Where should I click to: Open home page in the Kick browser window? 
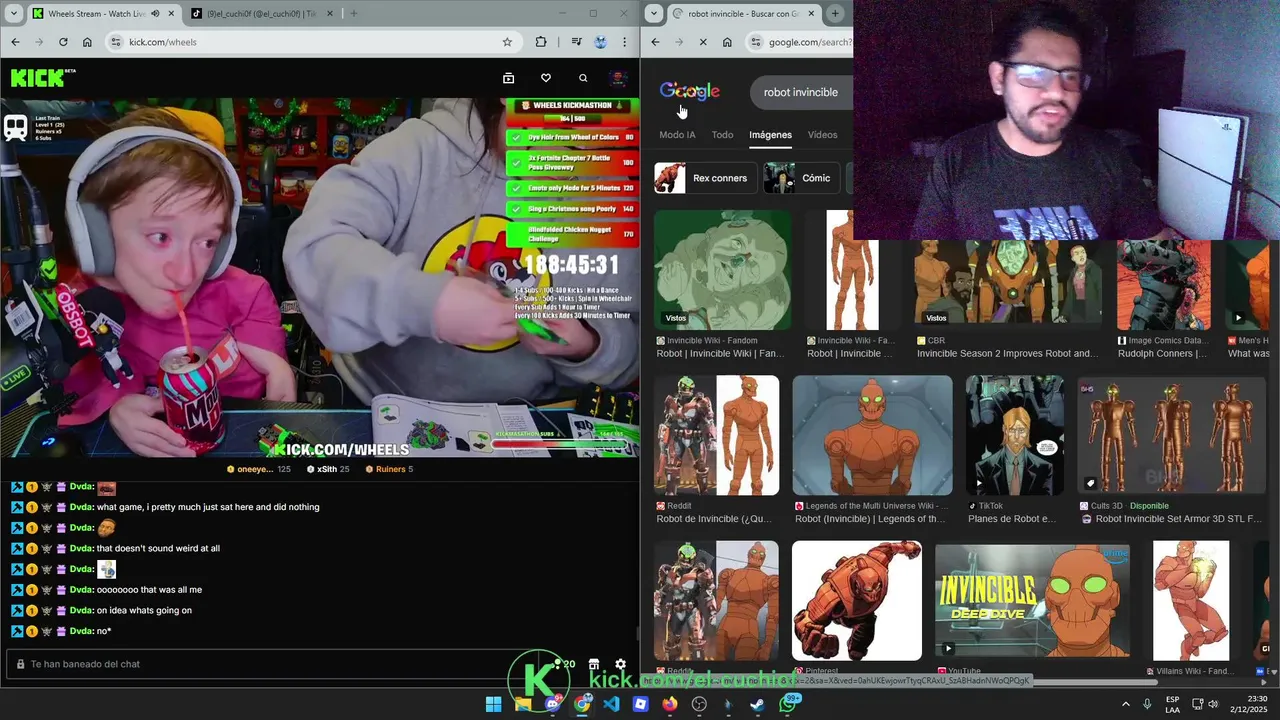point(87,42)
